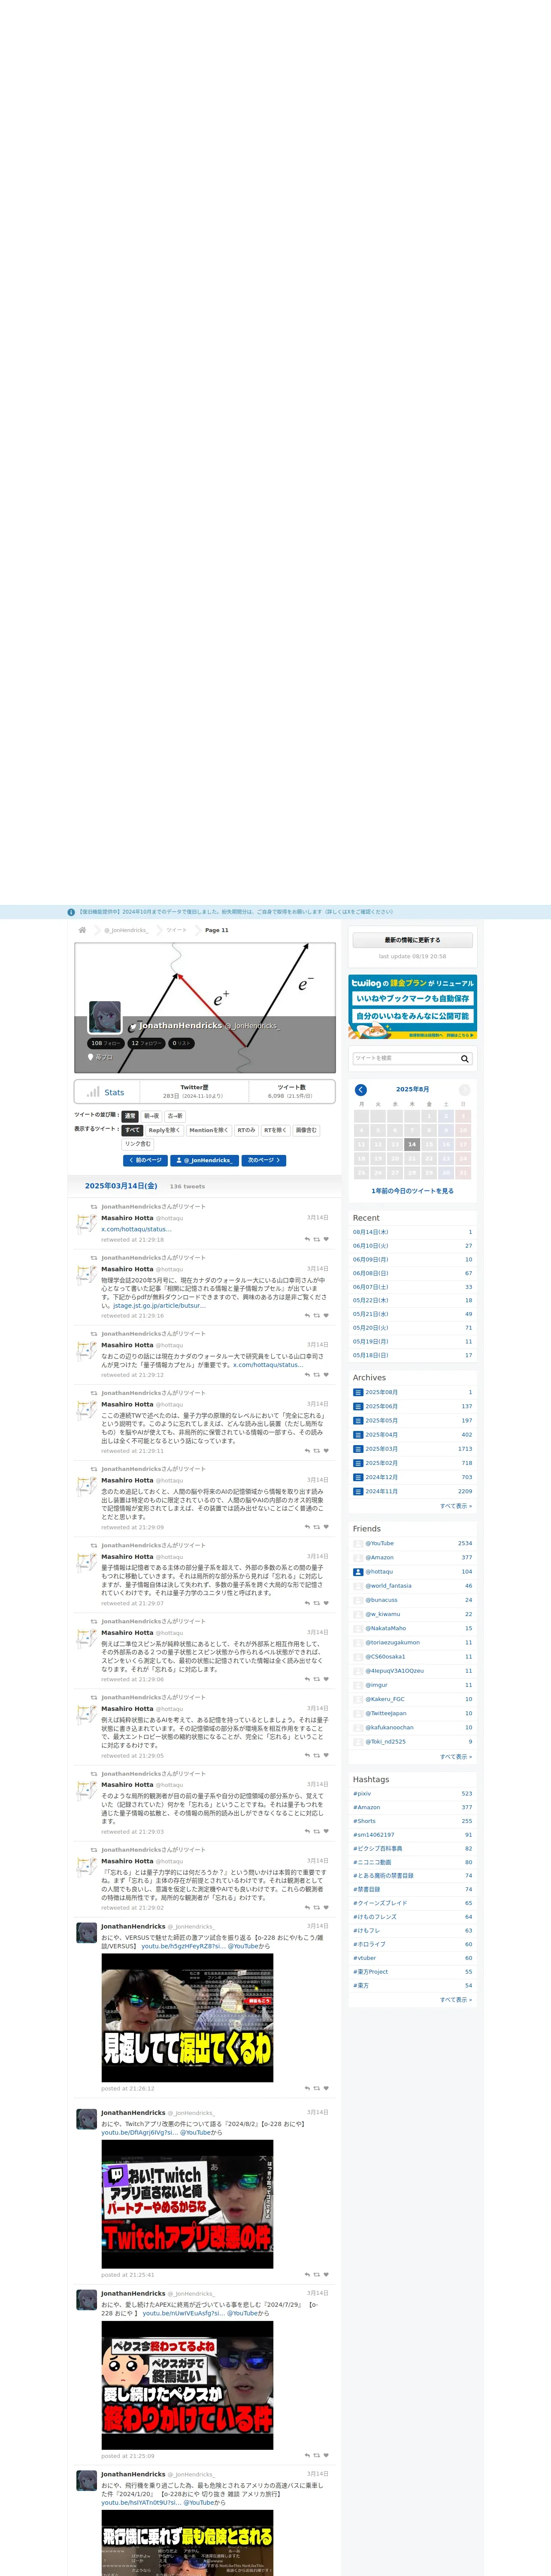Open archive month 2025年04月
Screen dimensions: 551x2576
point(381,1435)
